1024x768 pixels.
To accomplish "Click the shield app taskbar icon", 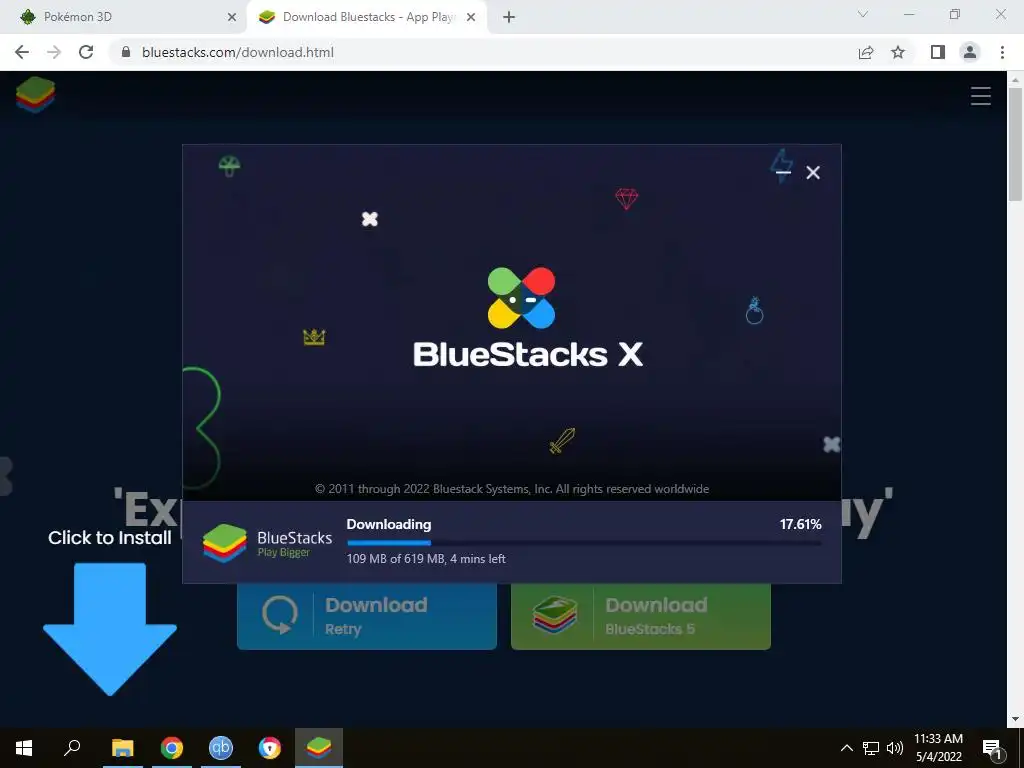I will pyautogui.click(x=270, y=748).
